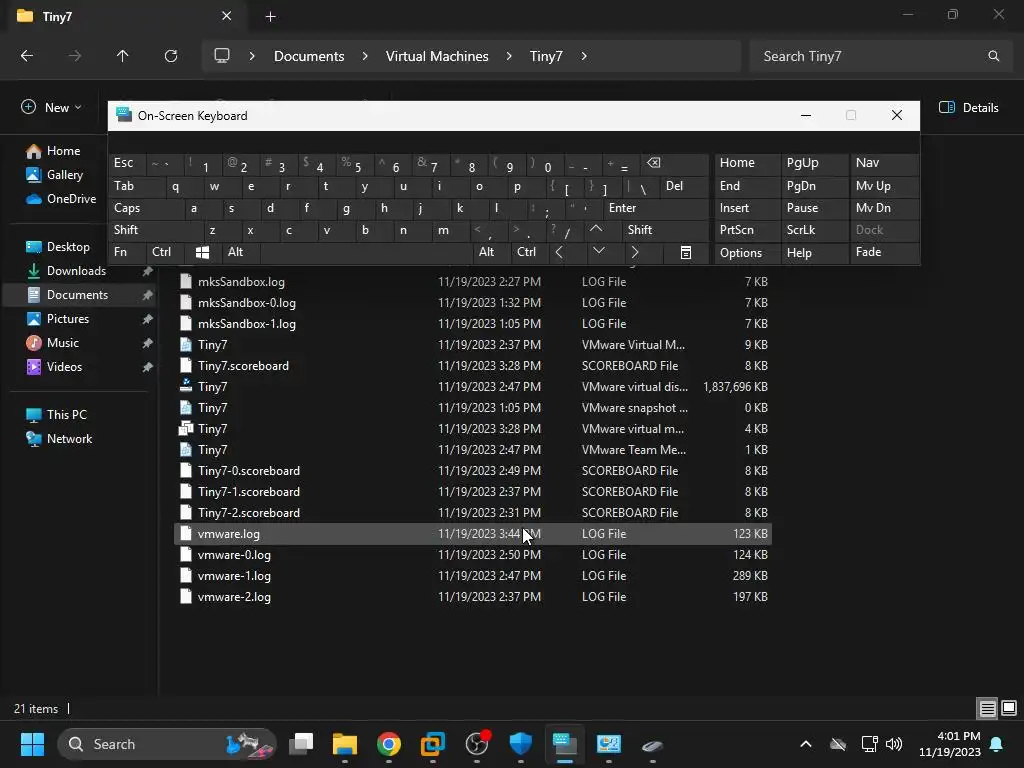The image size is (1024, 768).
Task: Open VMware Workstation from the taskbar
Action: (432, 744)
